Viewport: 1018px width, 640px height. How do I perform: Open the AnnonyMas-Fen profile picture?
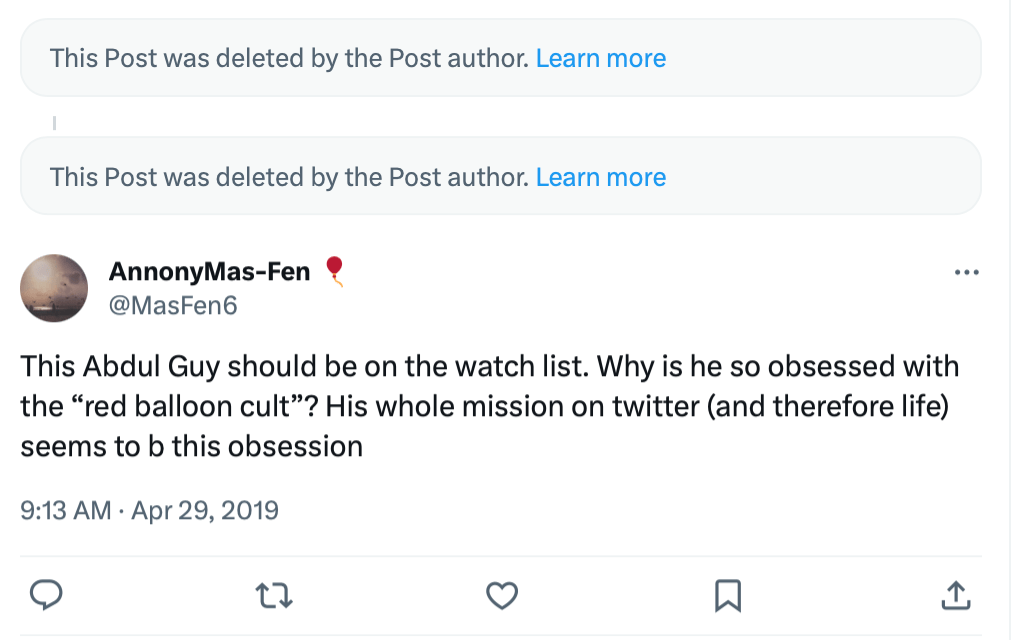pyautogui.click(x=54, y=288)
